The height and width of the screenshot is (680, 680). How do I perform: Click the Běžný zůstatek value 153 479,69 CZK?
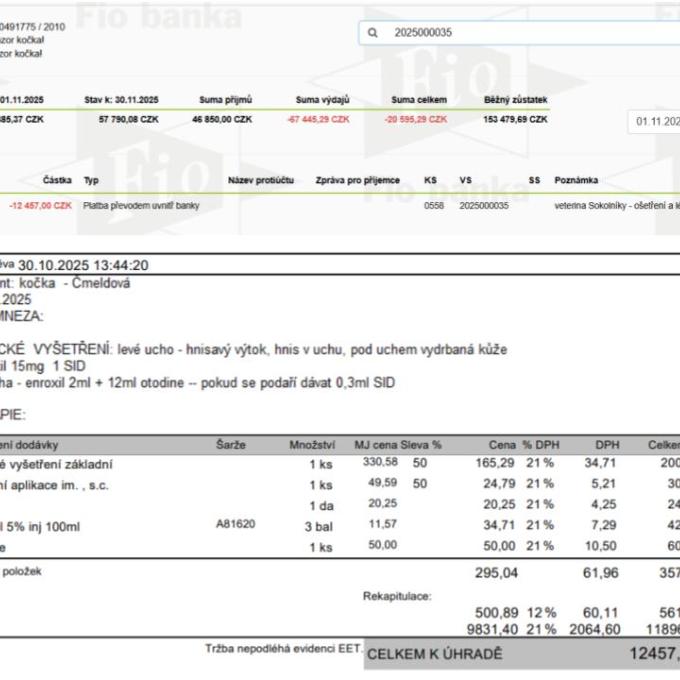pyautogui.click(x=515, y=119)
